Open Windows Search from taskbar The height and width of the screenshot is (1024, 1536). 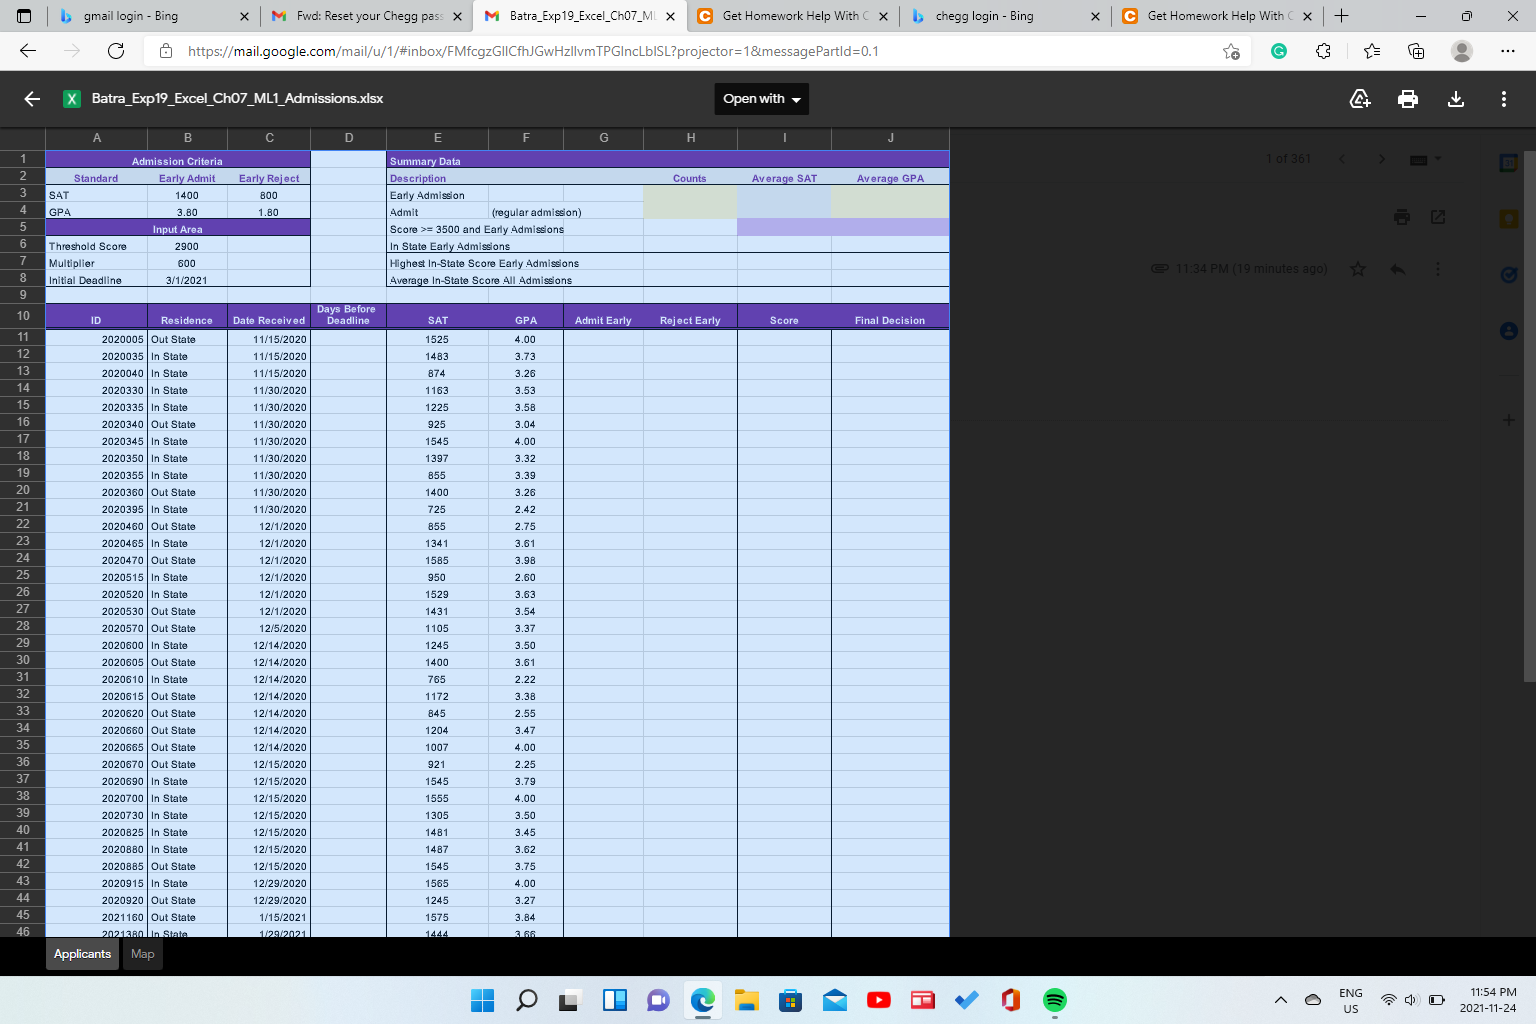pos(527,1000)
